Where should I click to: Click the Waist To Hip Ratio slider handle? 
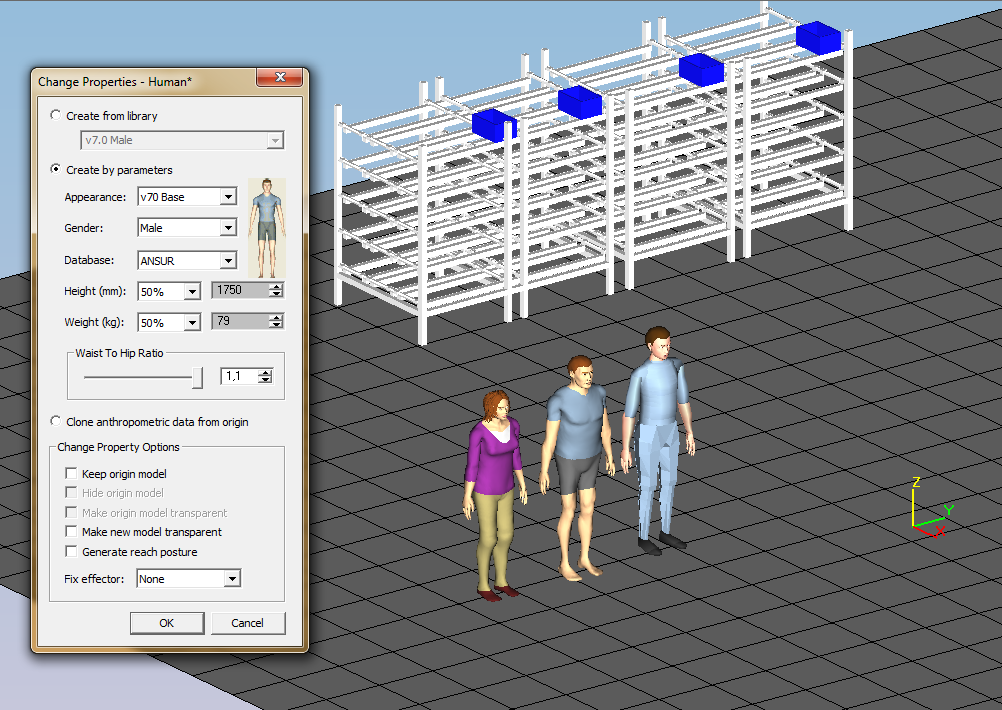pos(197,377)
